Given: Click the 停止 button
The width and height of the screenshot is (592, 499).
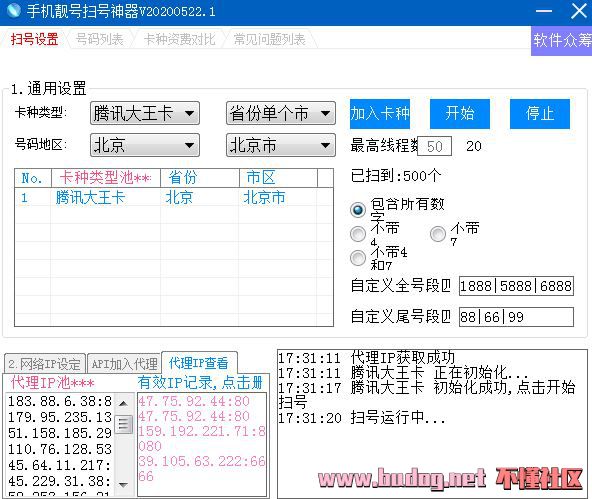Looking at the screenshot, I should point(540,114).
